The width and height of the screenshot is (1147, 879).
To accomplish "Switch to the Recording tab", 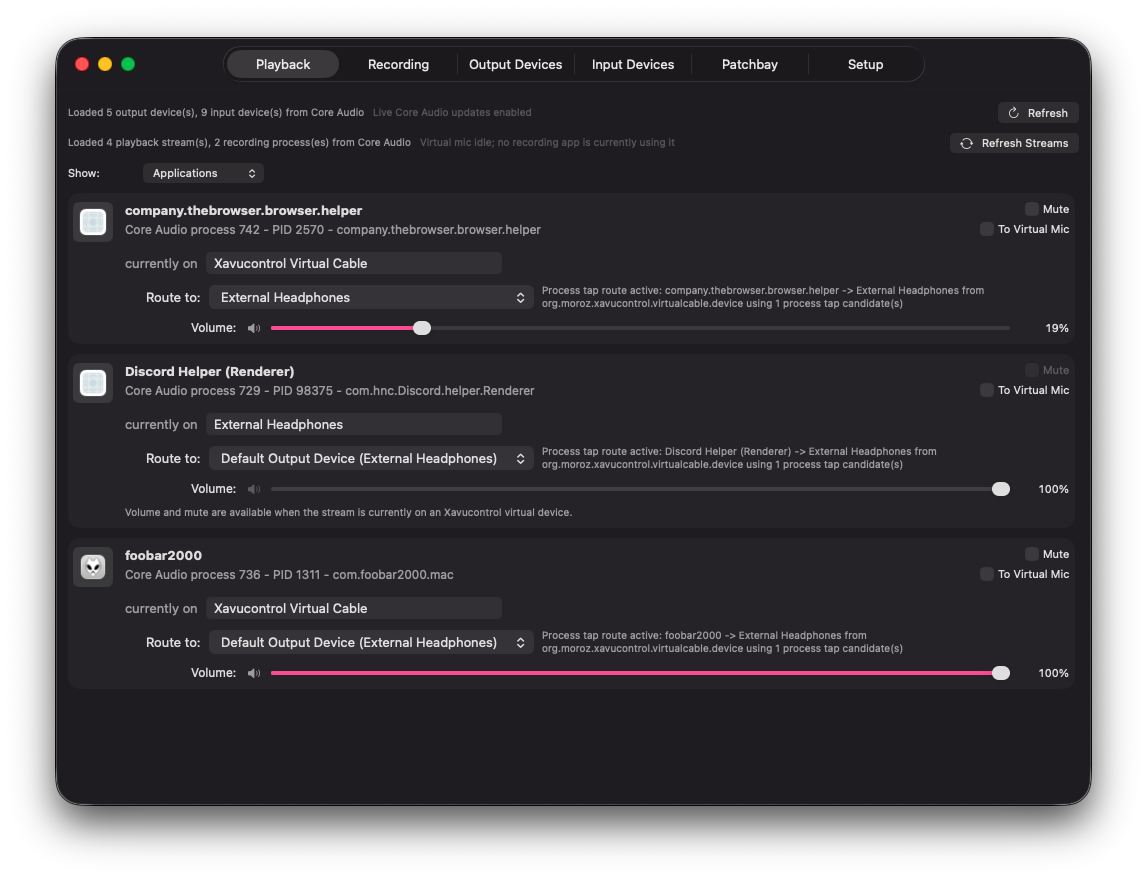I will pyautogui.click(x=399, y=64).
